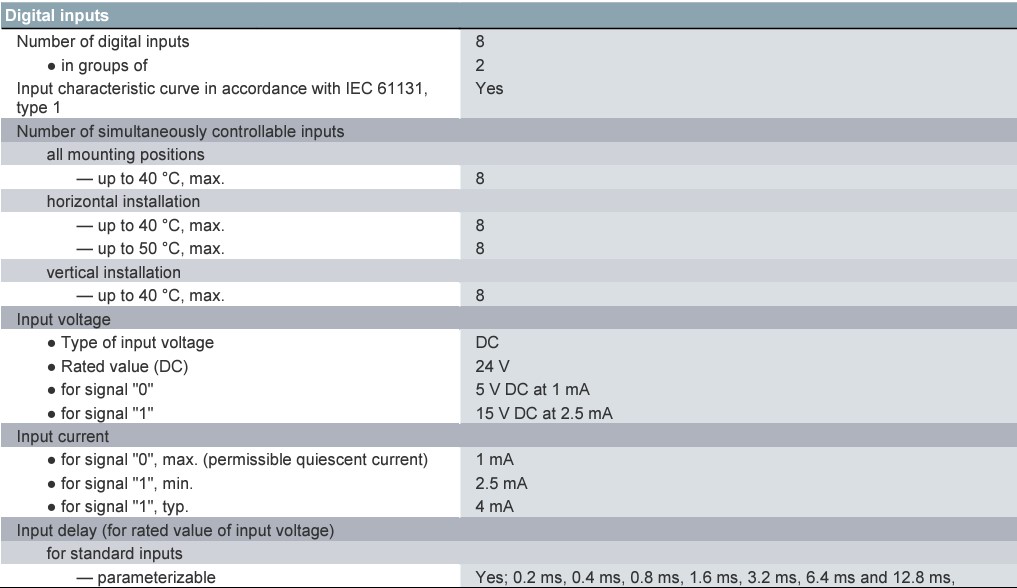Select the "DC" input voltage type value
This screenshot has width=1017, height=588.
coord(487,342)
